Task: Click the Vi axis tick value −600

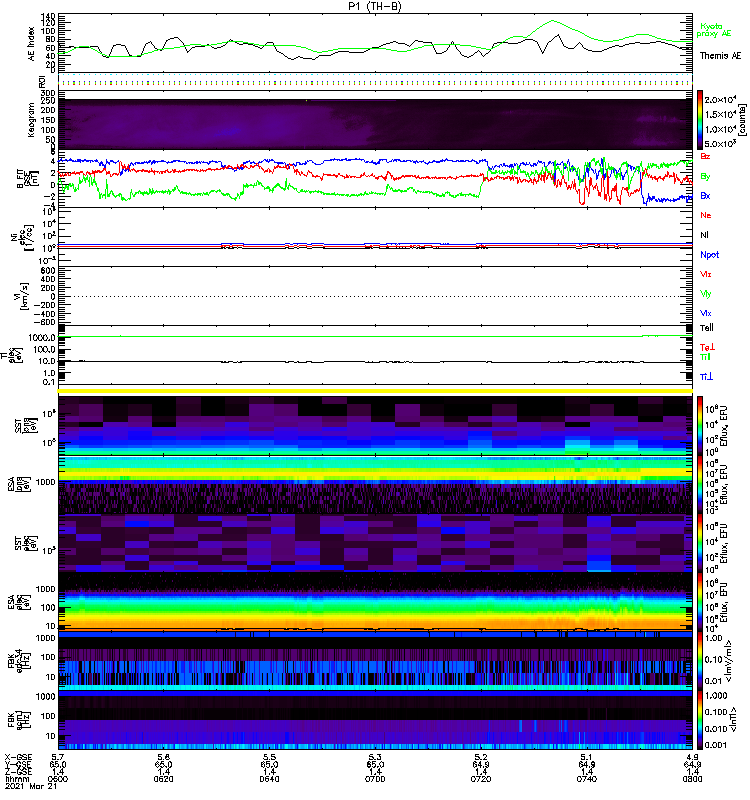Action: pyautogui.click(x=45, y=322)
